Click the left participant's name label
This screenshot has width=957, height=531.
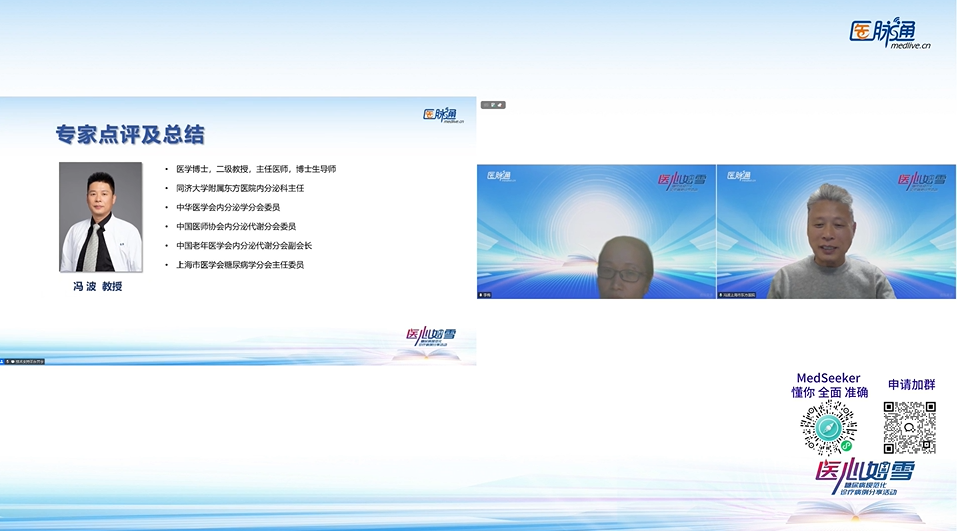tap(486, 295)
